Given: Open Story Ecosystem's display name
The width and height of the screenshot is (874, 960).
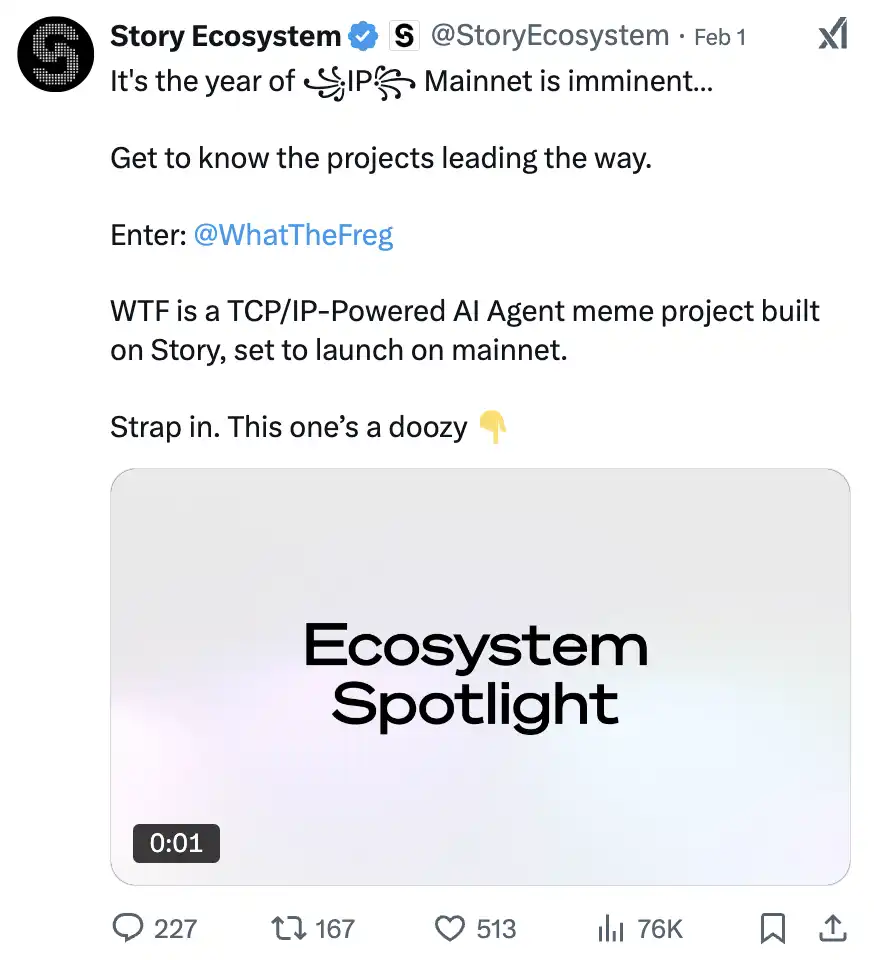Looking at the screenshot, I should coord(227,34).
